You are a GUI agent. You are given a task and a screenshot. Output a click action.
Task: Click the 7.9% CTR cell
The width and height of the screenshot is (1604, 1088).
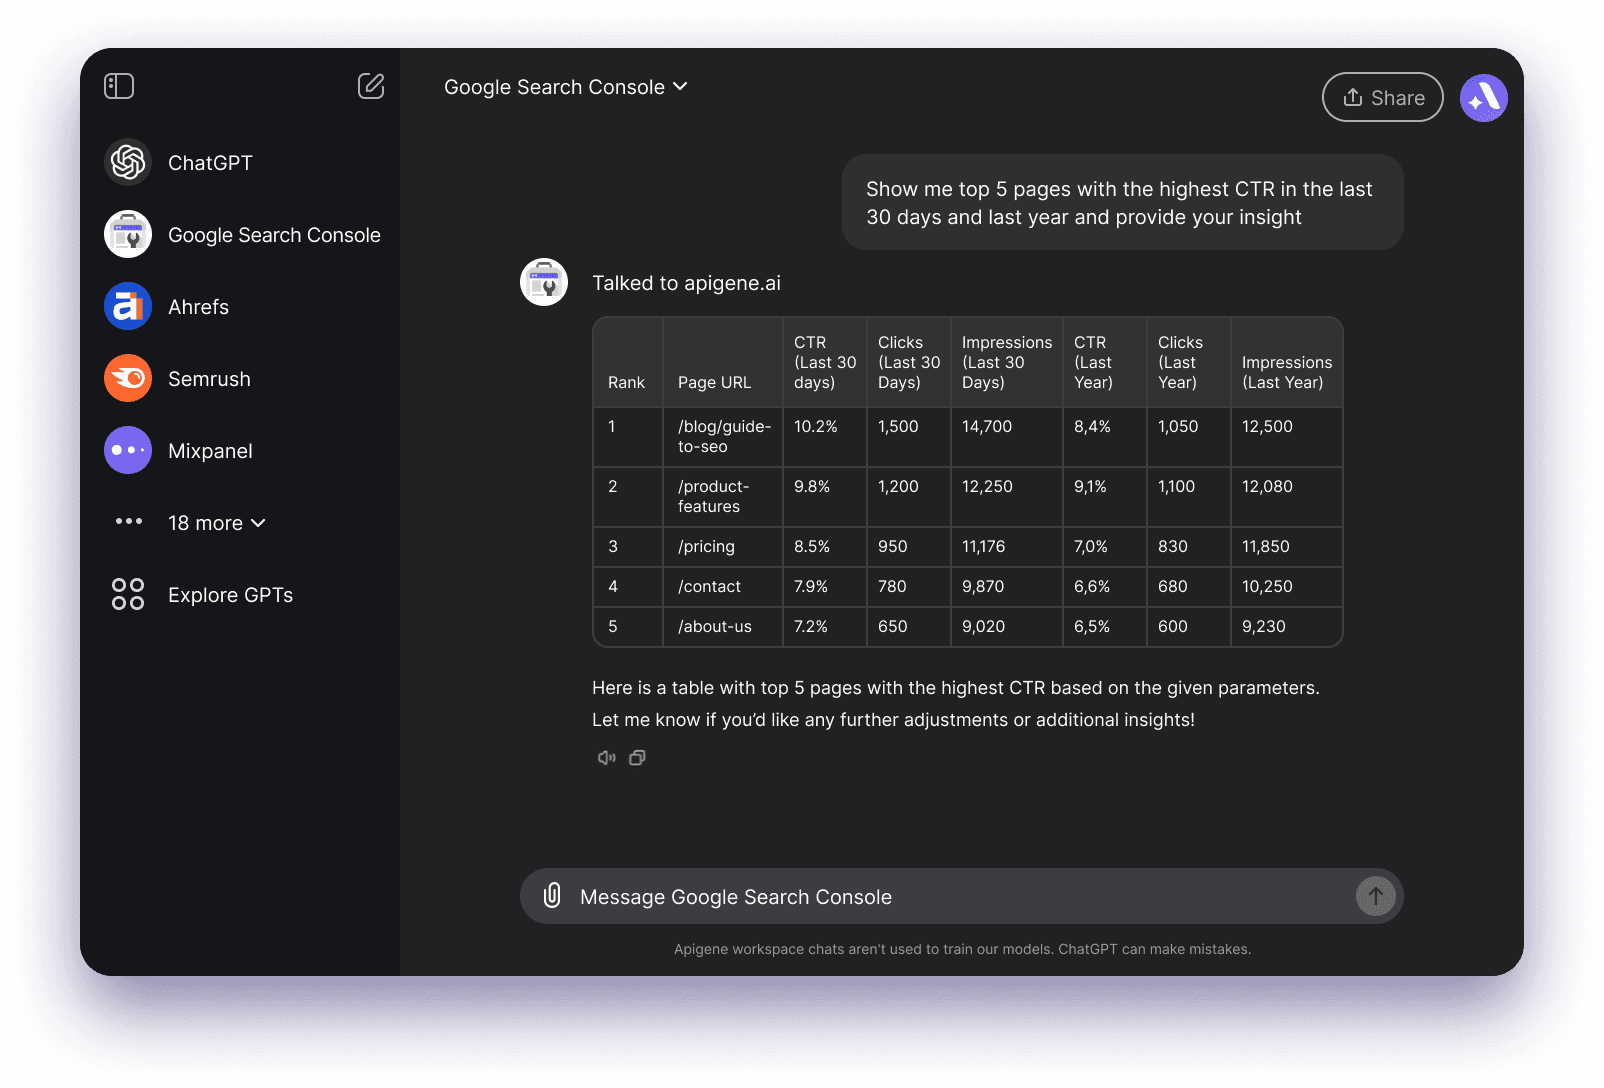pyautogui.click(x=825, y=587)
